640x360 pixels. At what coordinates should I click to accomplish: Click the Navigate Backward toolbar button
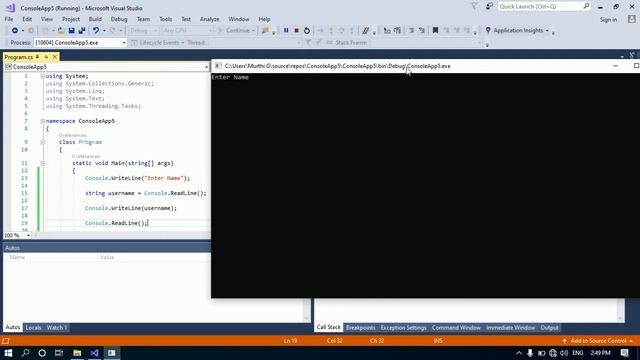(x=15, y=31)
